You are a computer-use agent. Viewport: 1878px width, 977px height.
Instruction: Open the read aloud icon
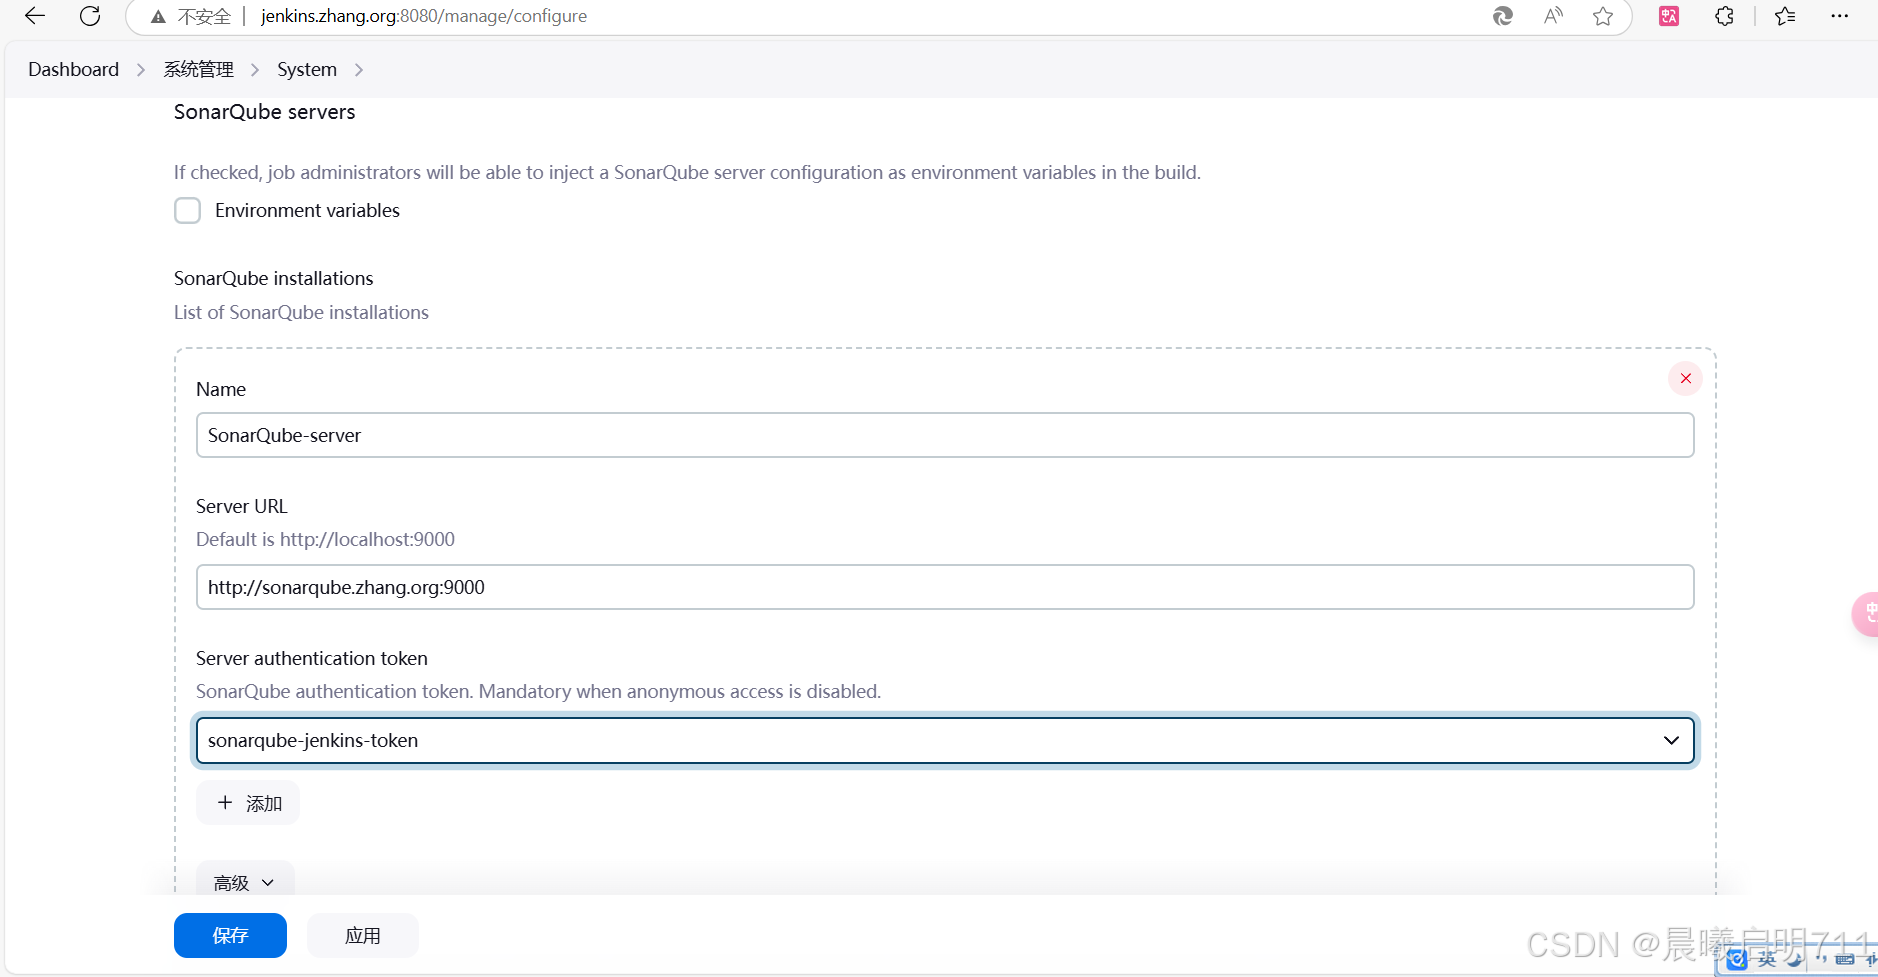[x=1553, y=16]
